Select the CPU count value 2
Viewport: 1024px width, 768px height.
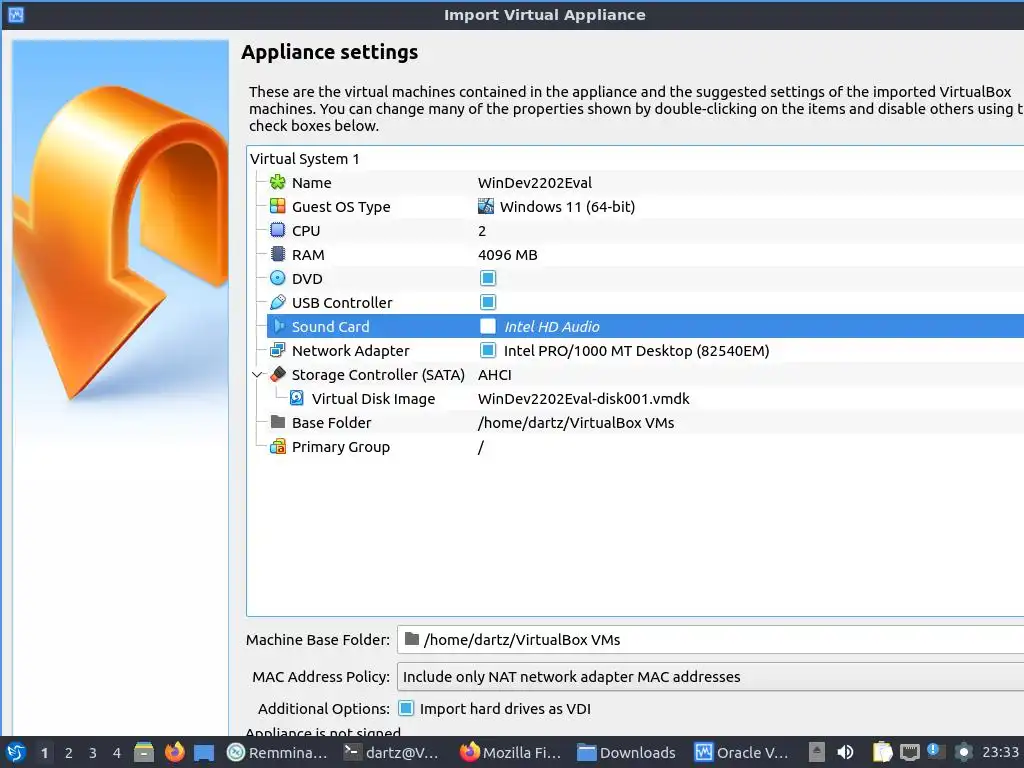point(482,231)
